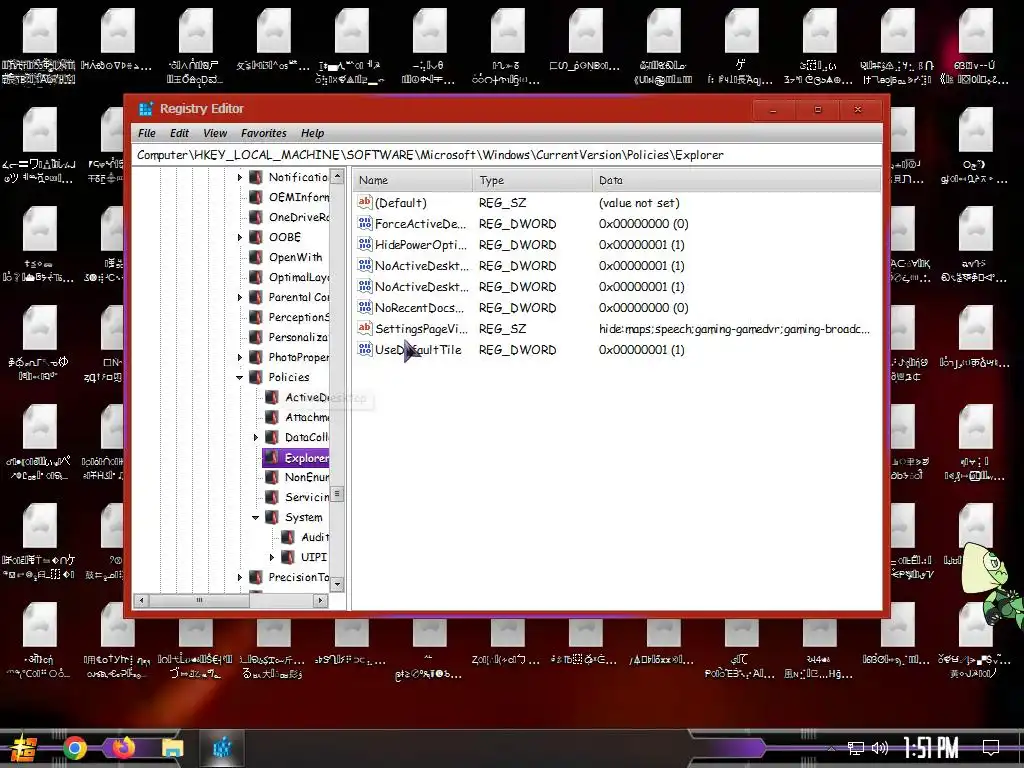Open the Action Center notification icon
1024x768 pixels.
pos(991,748)
